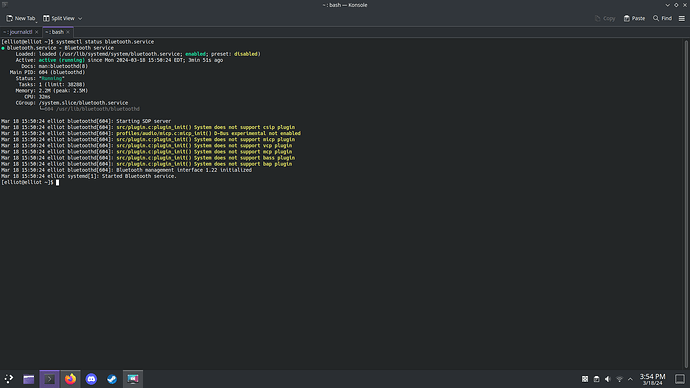Click the Split View button
Viewport: 690px width, 388px height.
(59, 18)
